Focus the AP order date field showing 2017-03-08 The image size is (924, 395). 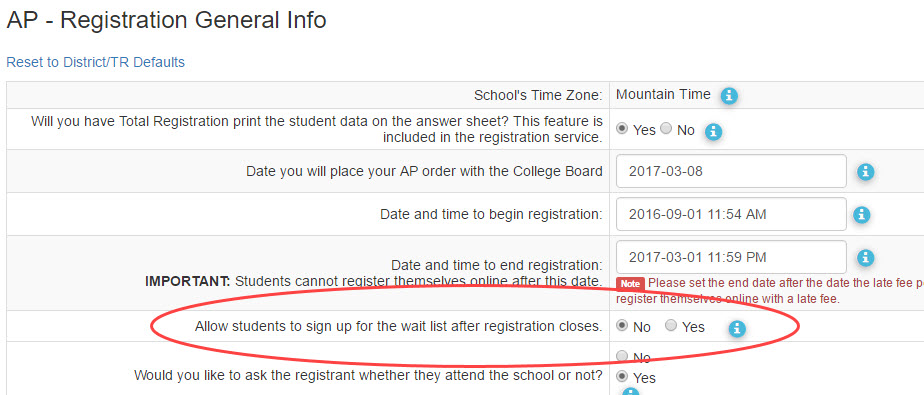(731, 172)
